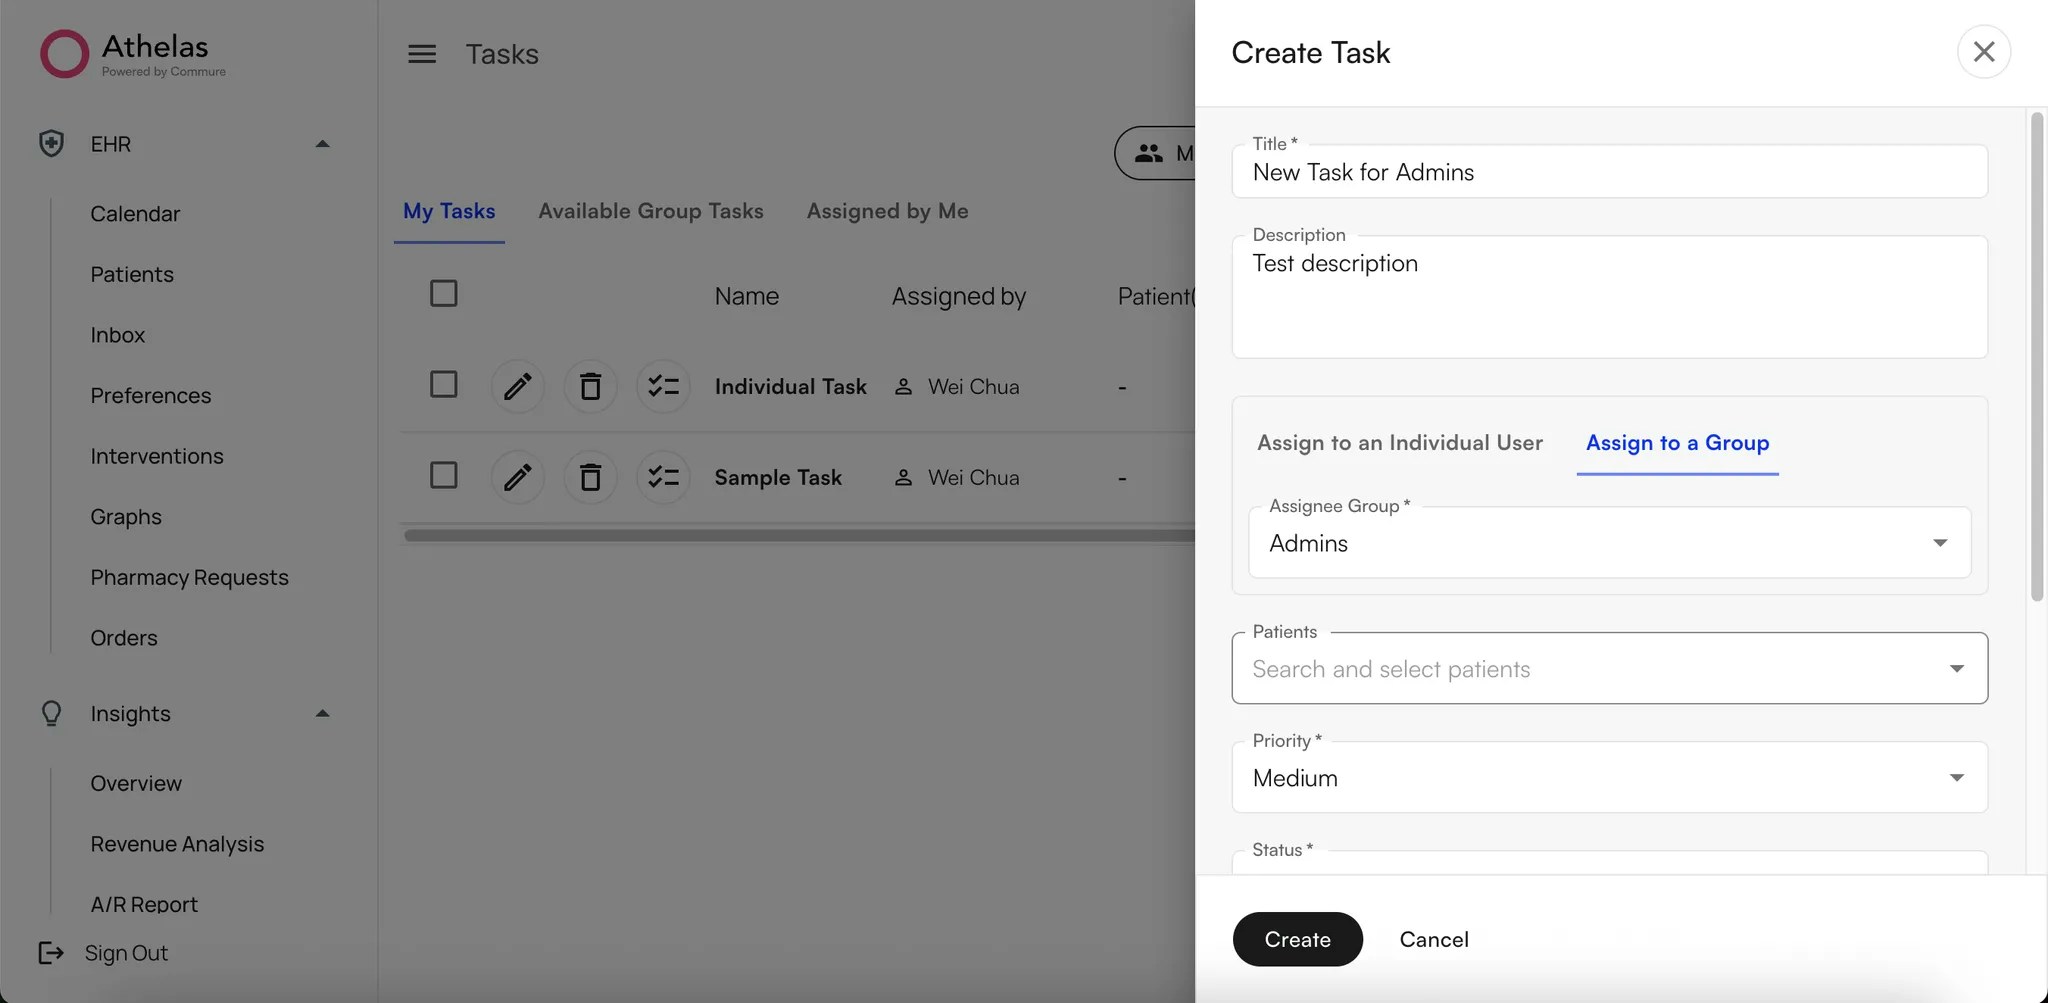The width and height of the screenshot is (2048, 1003).
Task: Click the group icon button near the tabs
Action: point(1148,153)
